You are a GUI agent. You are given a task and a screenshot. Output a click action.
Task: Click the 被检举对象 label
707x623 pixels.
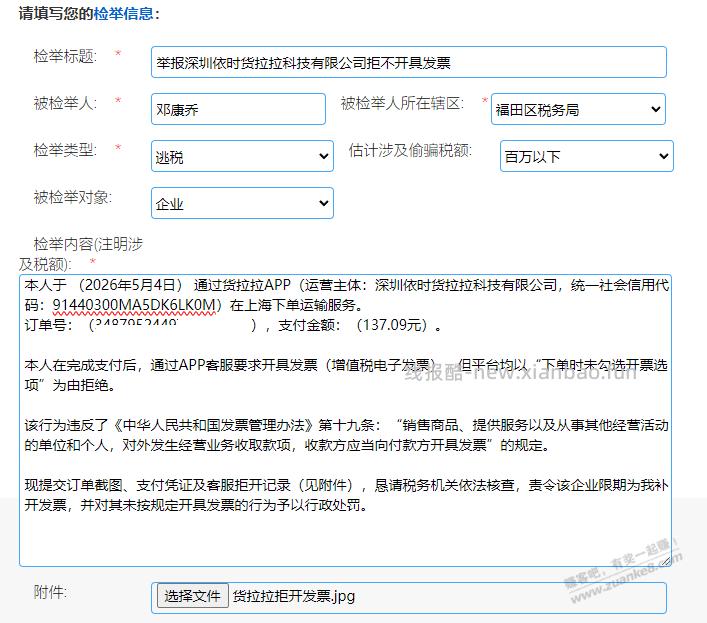click(73, 197)
